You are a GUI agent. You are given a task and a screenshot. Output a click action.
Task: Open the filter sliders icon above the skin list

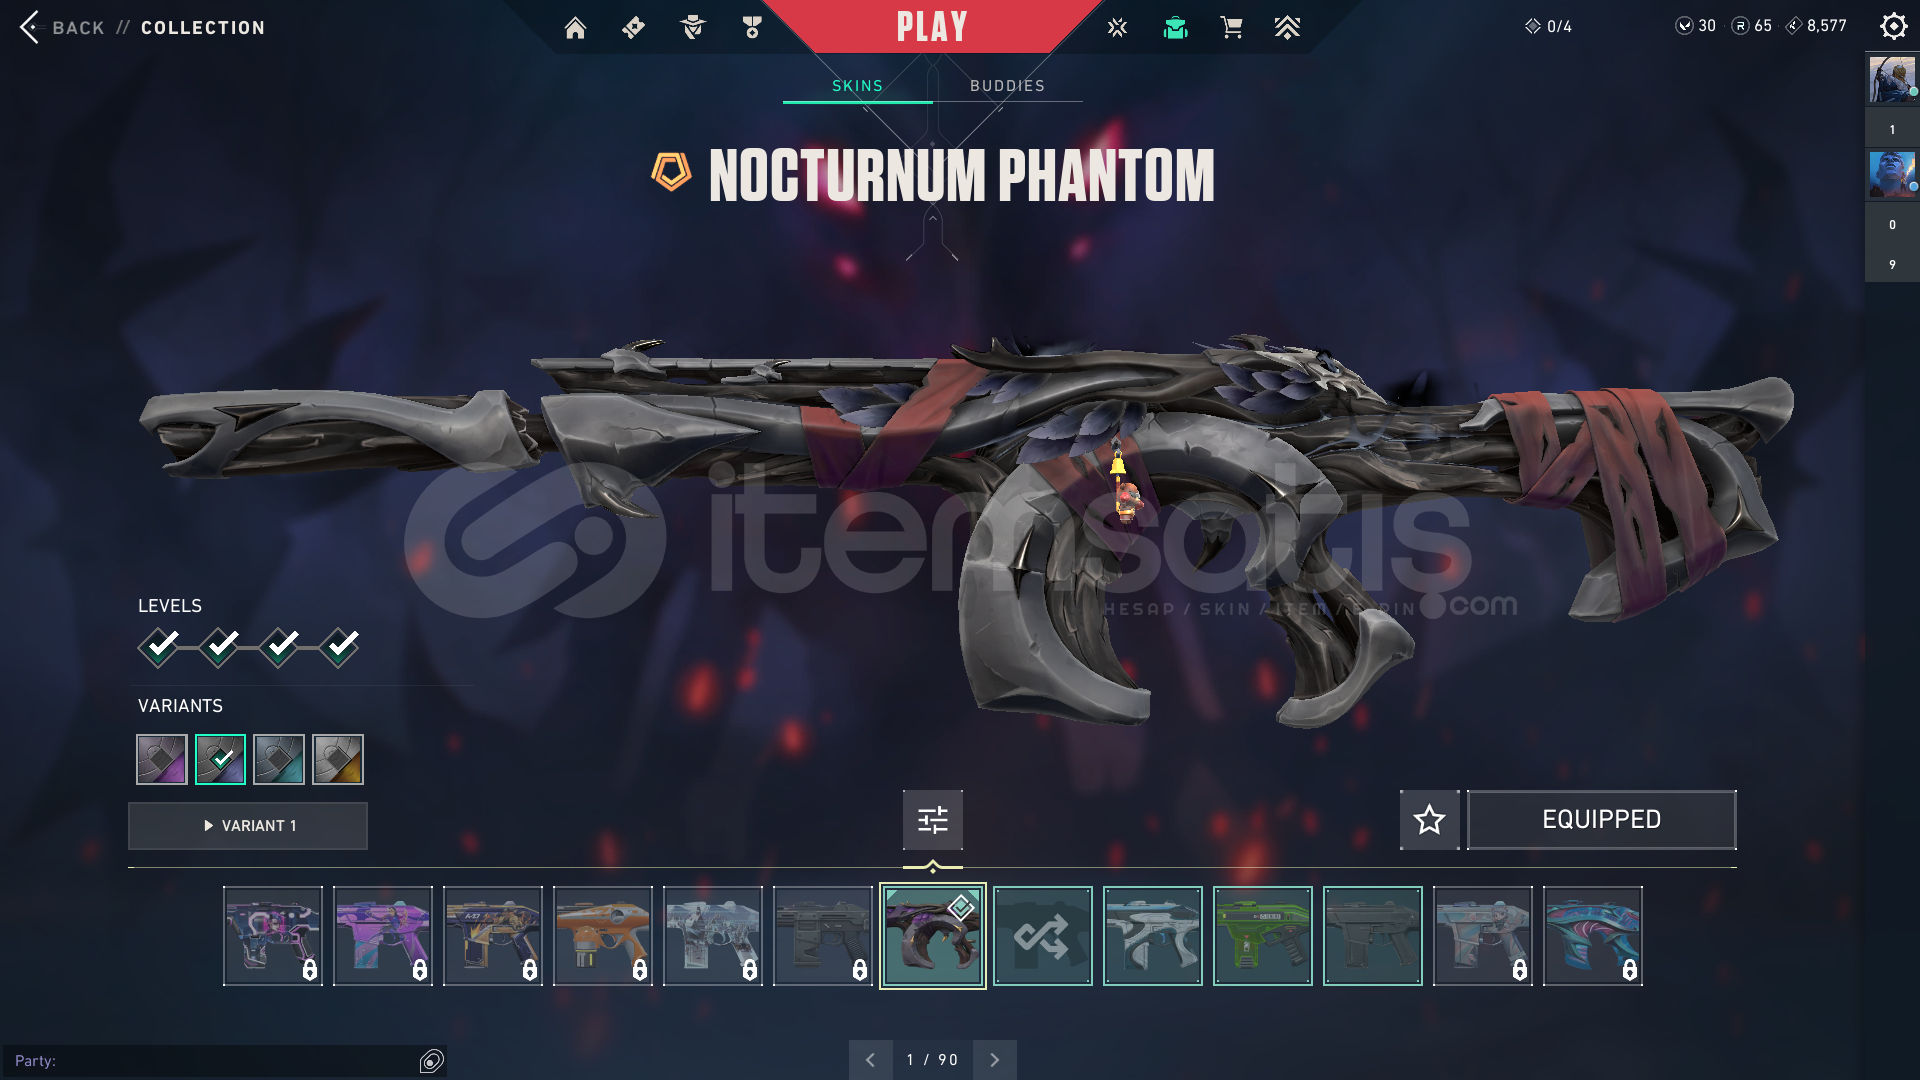click(x=932, y=820)
